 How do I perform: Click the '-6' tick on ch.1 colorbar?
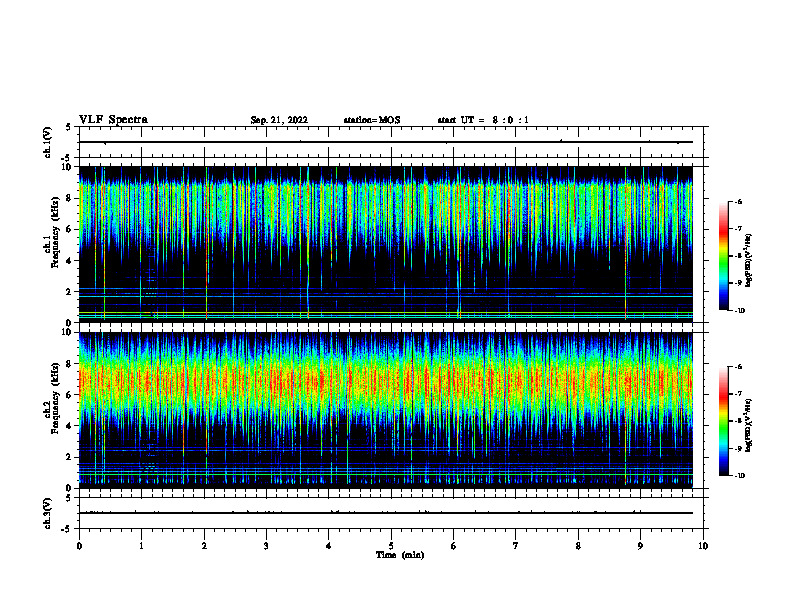pos(738,202)
